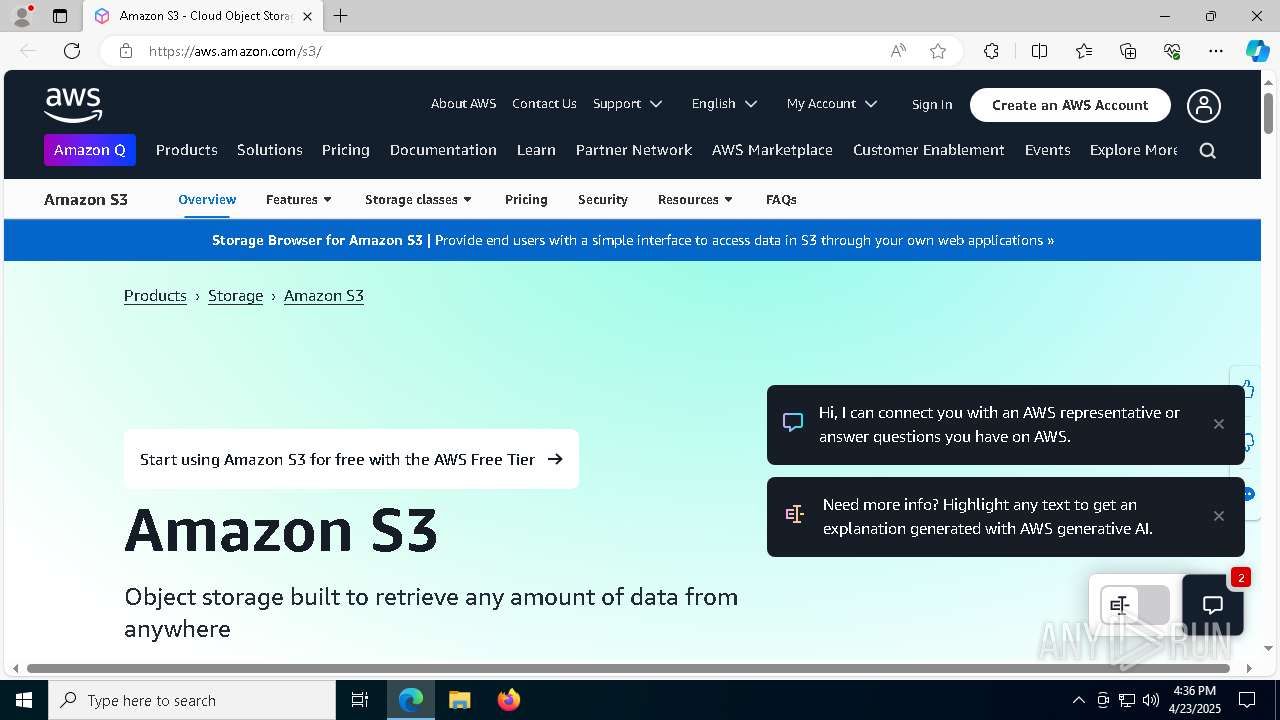Click the horizontal page scrollbar
Viewport: 1280px width, 720px height.
628,668
